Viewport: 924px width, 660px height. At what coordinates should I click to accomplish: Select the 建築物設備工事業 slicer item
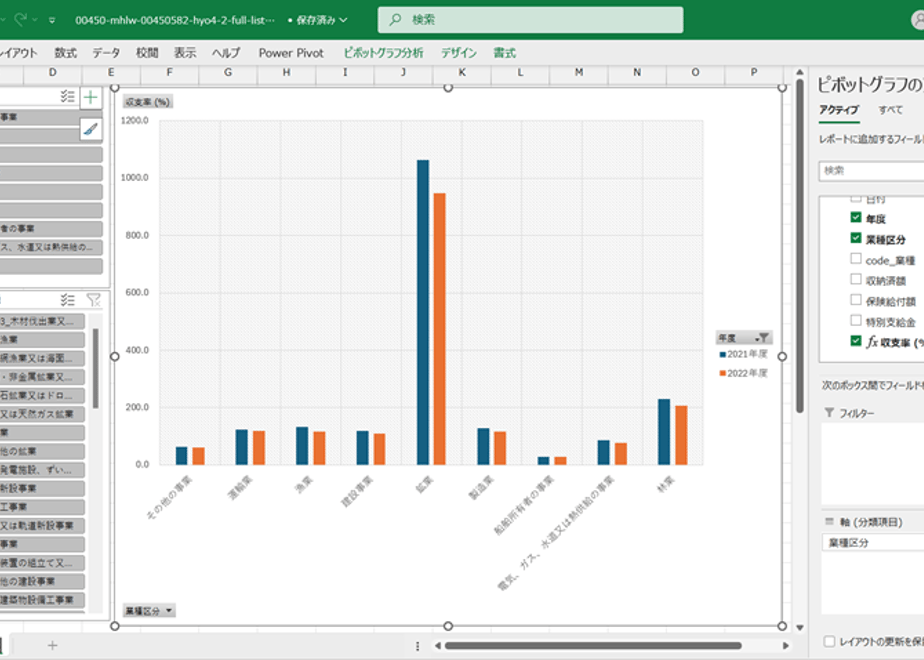(42, 600)
